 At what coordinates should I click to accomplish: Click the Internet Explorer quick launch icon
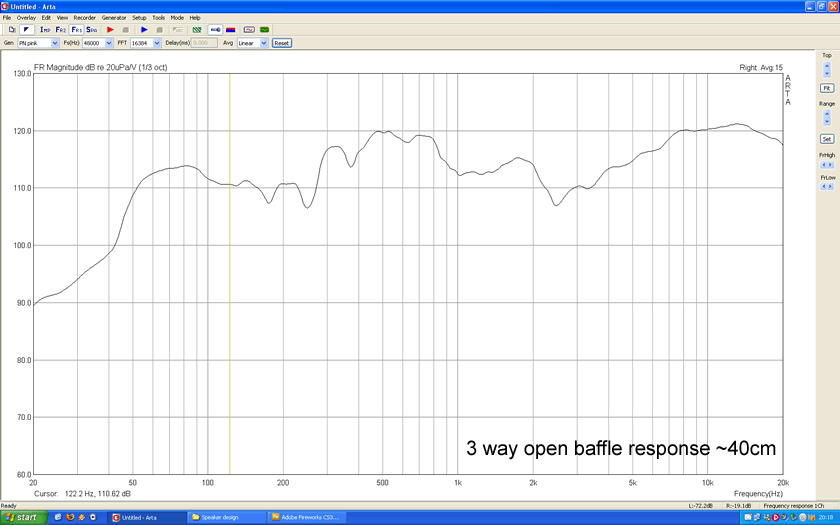[58, 518]
